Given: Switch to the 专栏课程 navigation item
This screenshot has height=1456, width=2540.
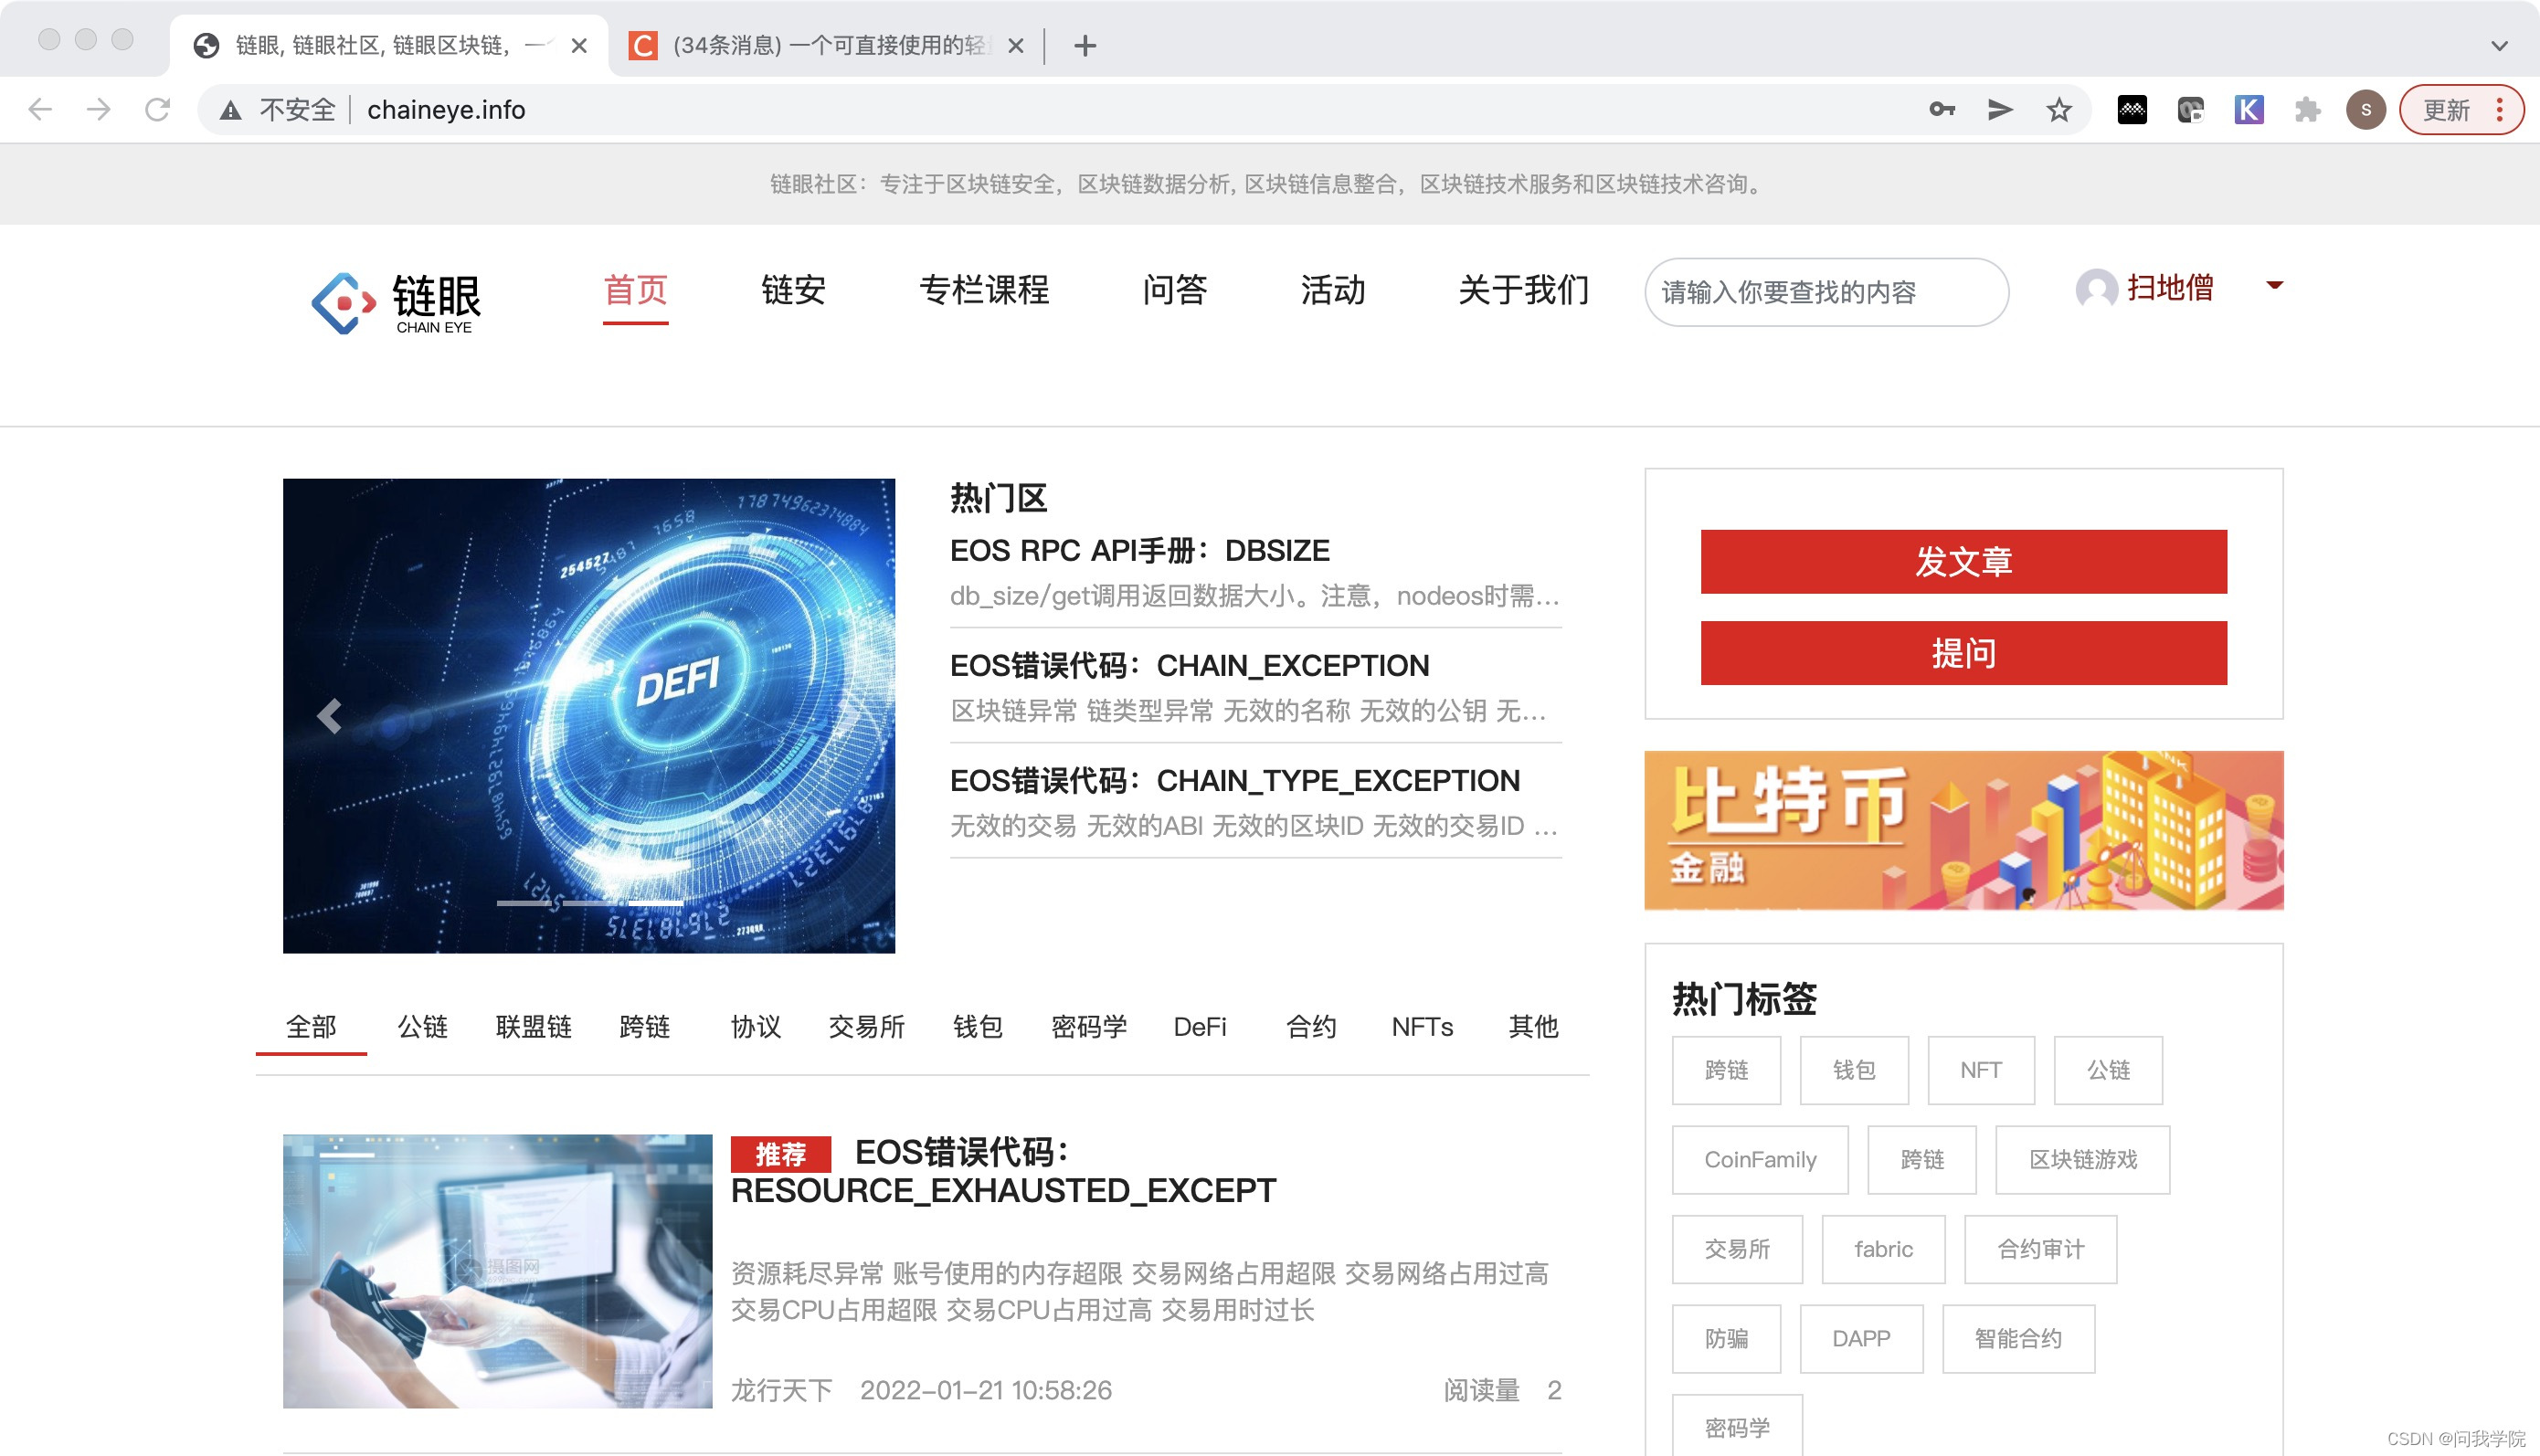Looking at the screenshot, I should point(984,290).
